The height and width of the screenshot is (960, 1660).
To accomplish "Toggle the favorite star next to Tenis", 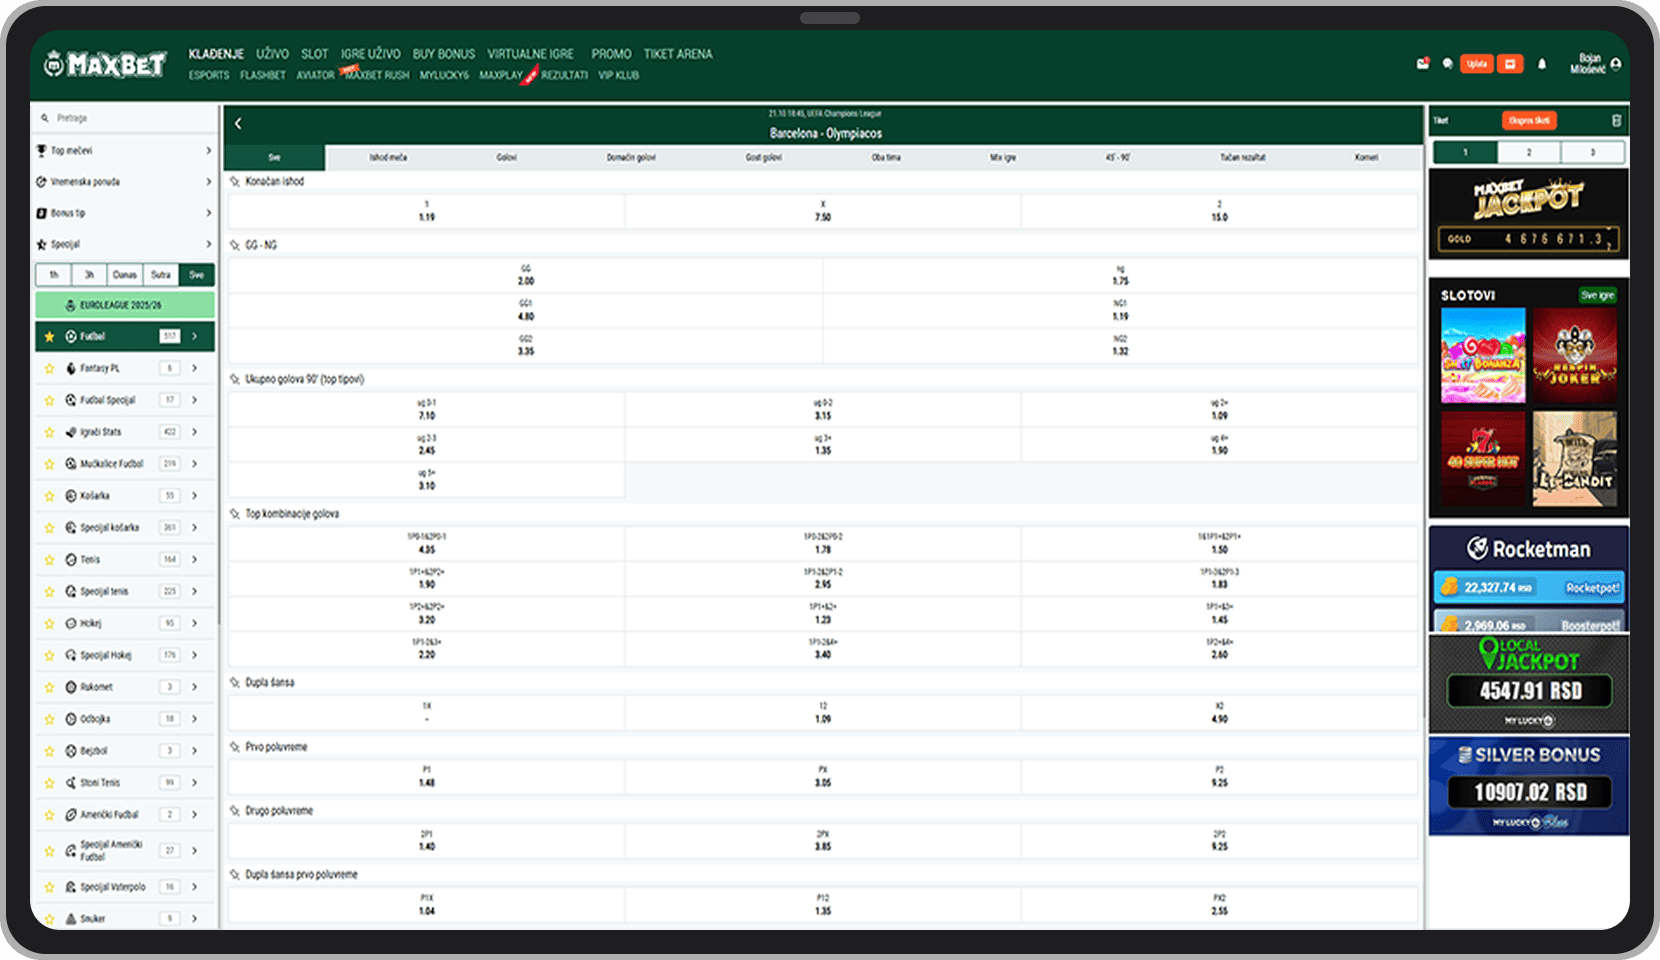I will (49, 559).
